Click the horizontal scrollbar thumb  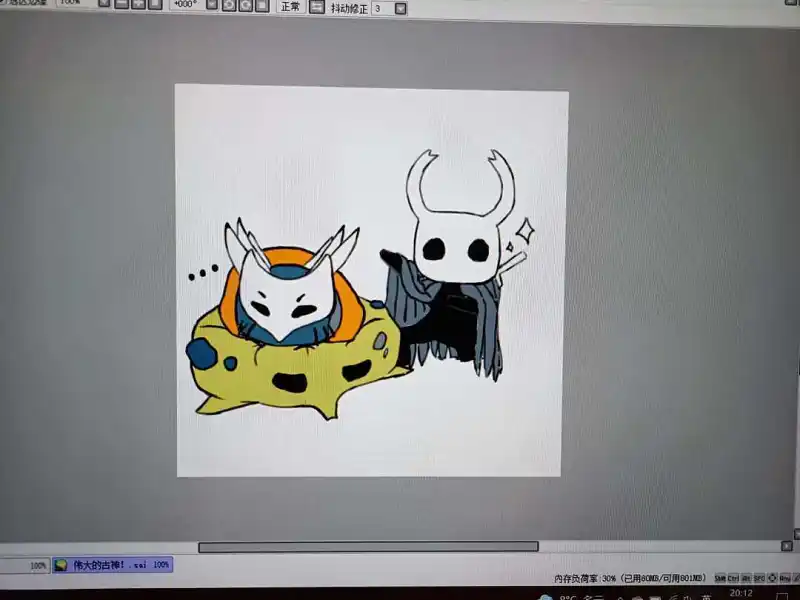coord(368,547)
